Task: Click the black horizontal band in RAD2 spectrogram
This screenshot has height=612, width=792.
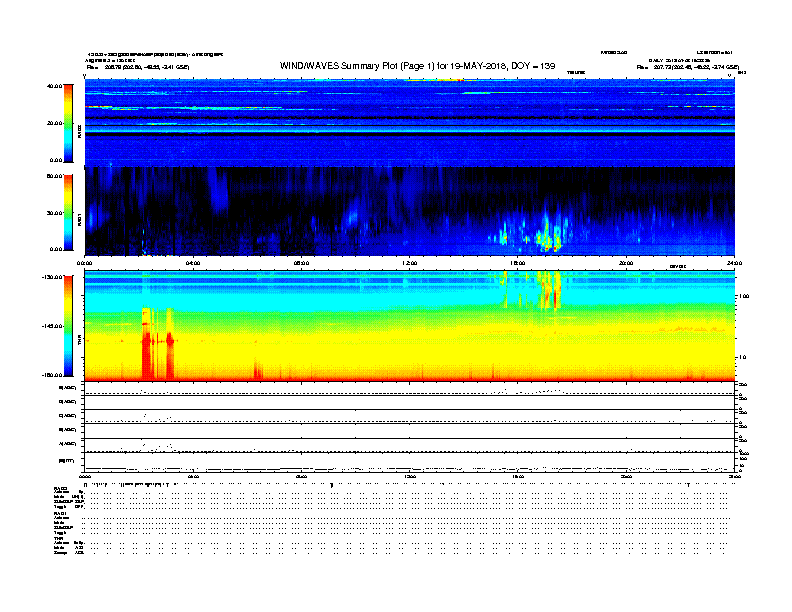Action: (410, 134)
